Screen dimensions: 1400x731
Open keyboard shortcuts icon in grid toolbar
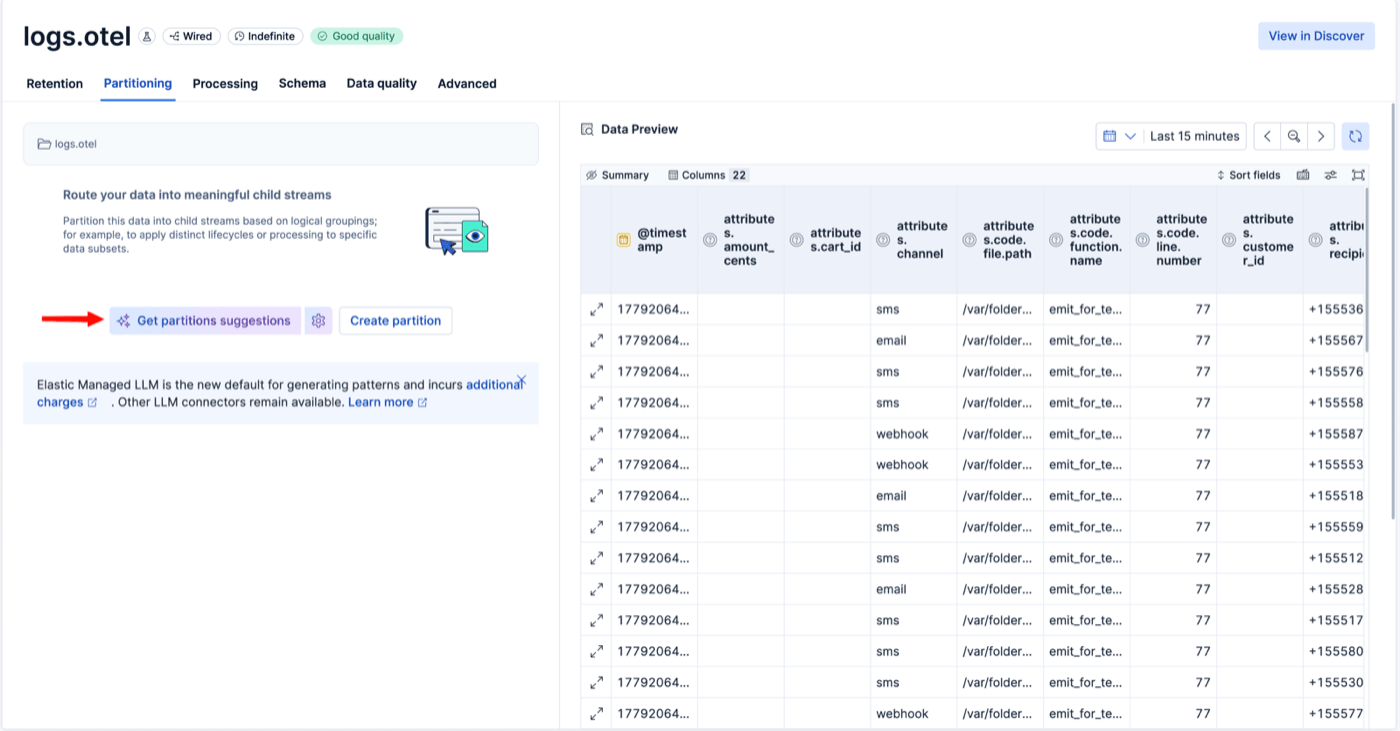(1303, 175)
